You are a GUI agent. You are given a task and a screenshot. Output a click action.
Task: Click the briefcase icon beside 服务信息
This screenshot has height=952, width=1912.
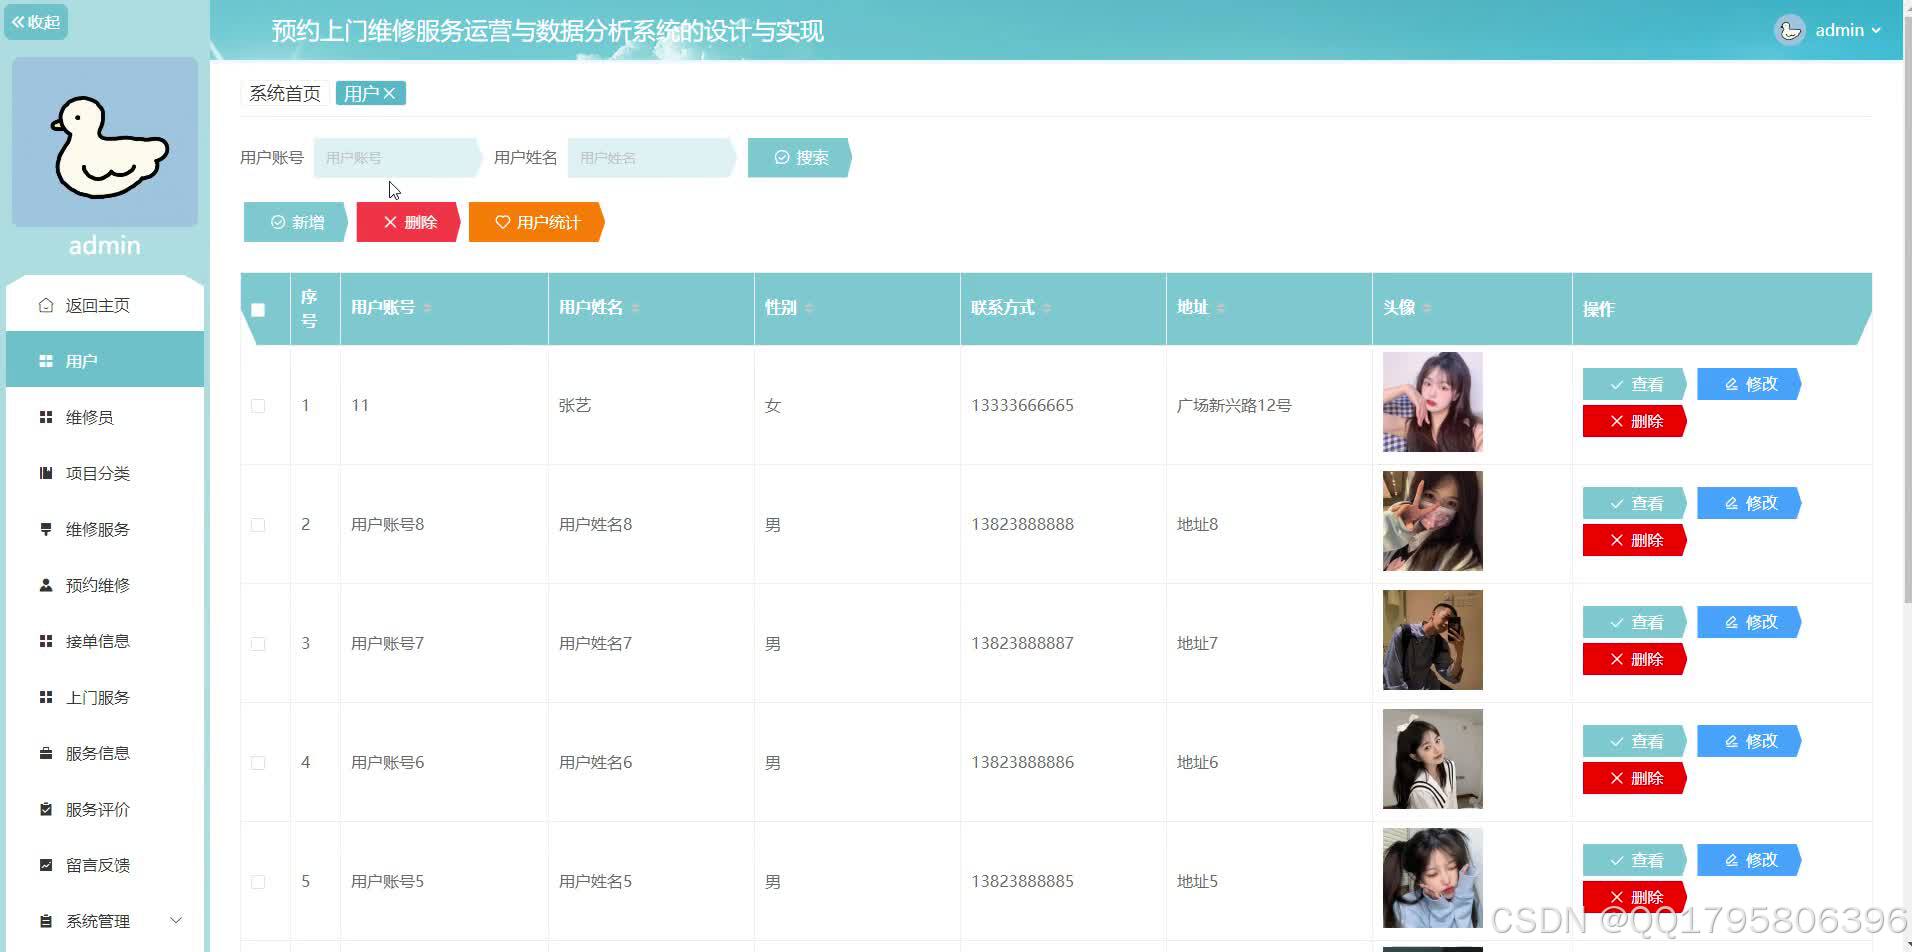pos(46,753)
